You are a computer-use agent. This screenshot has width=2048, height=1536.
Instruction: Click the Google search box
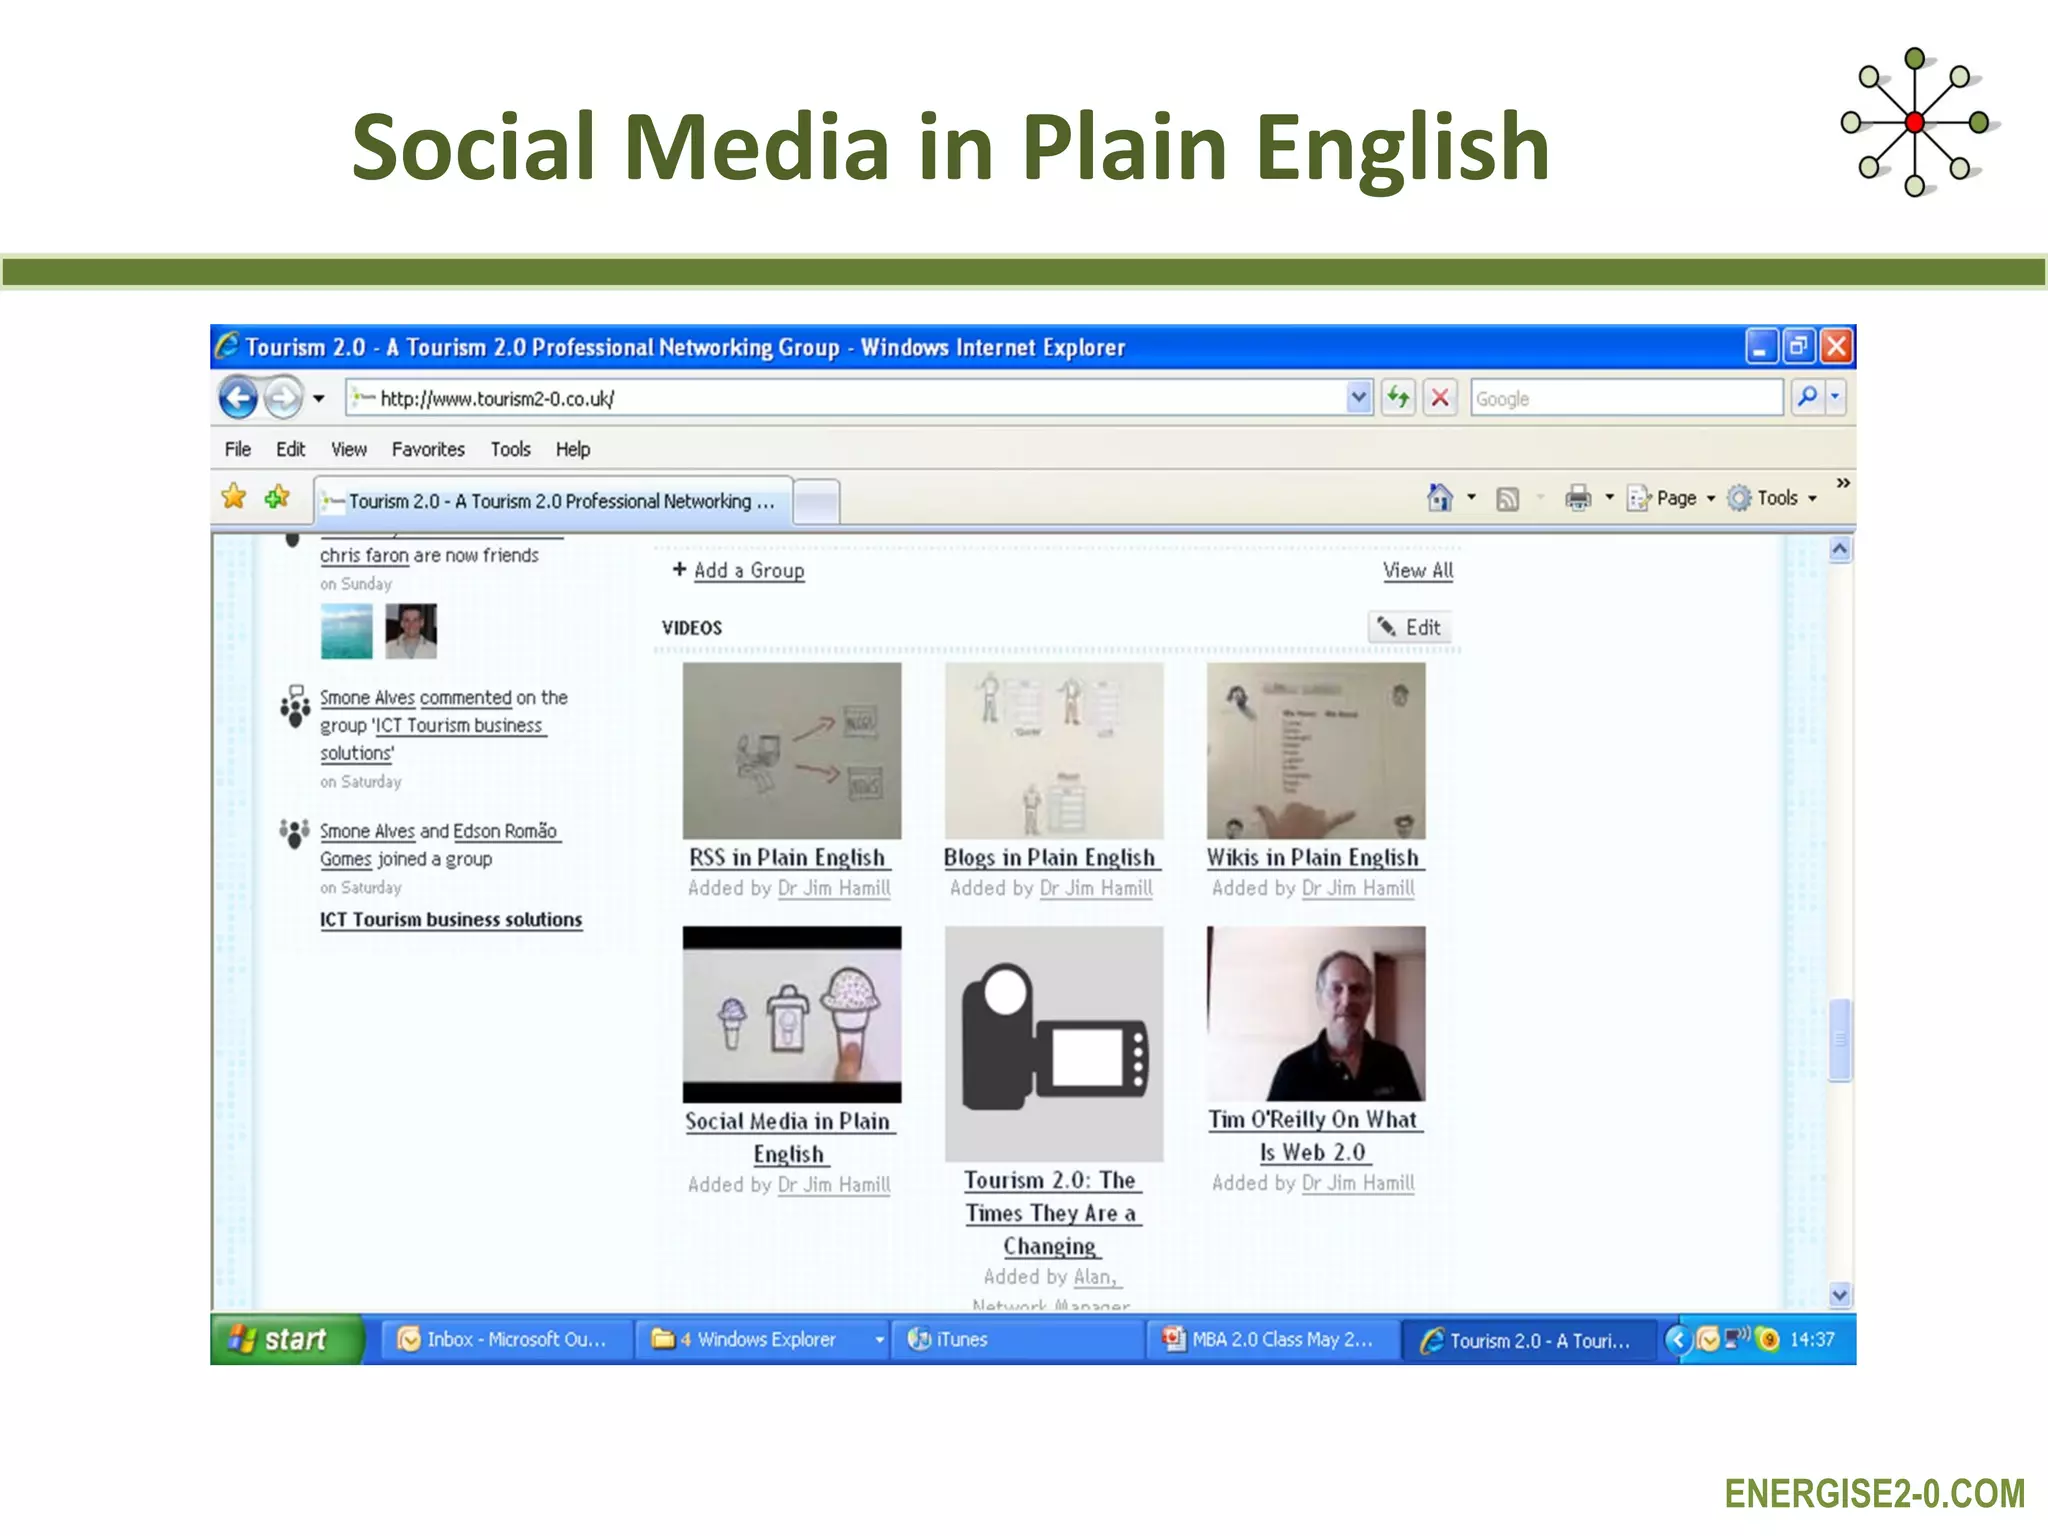point(1626,398)
